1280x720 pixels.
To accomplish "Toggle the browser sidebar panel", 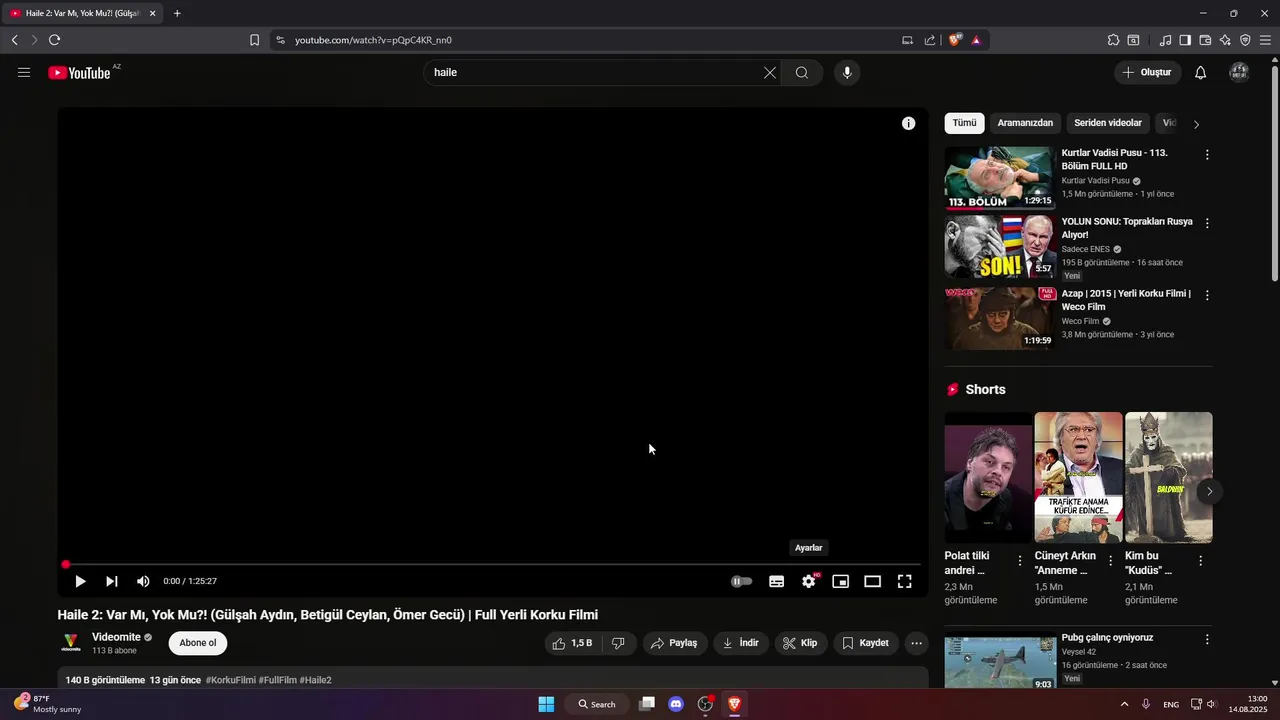I will coord(1185,40).
